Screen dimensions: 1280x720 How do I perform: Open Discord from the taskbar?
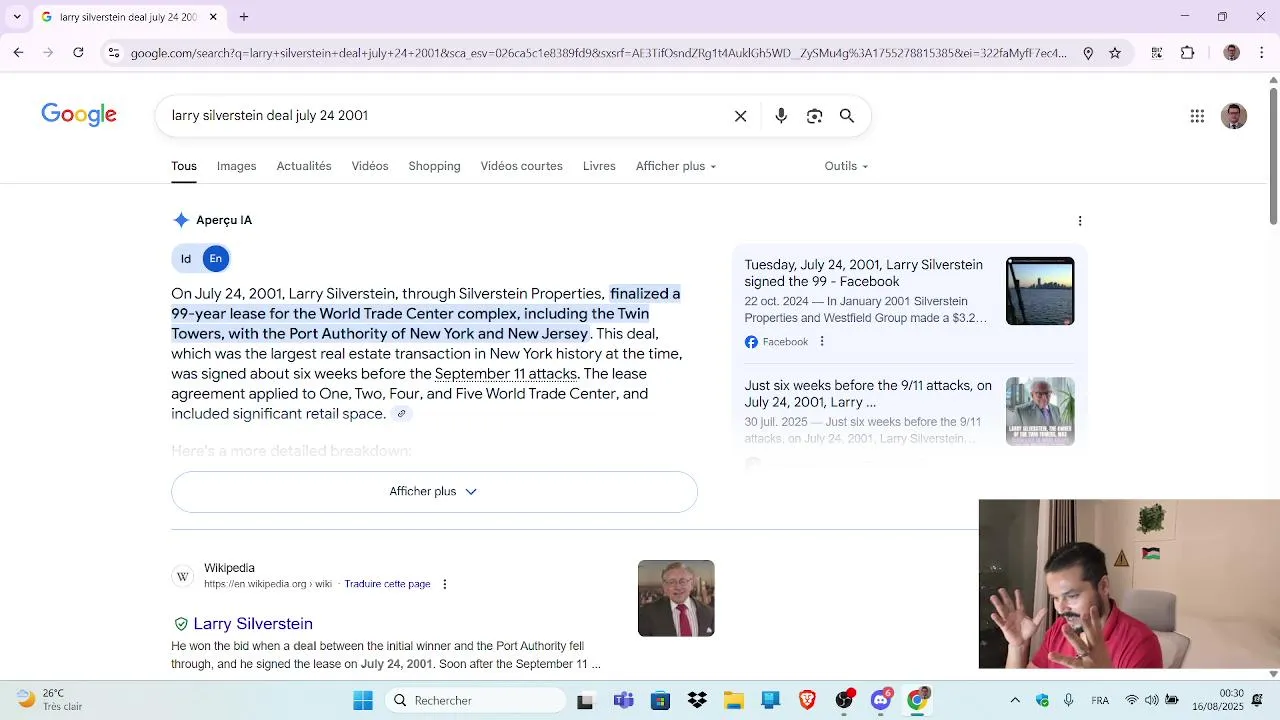(x=881, y=700)
